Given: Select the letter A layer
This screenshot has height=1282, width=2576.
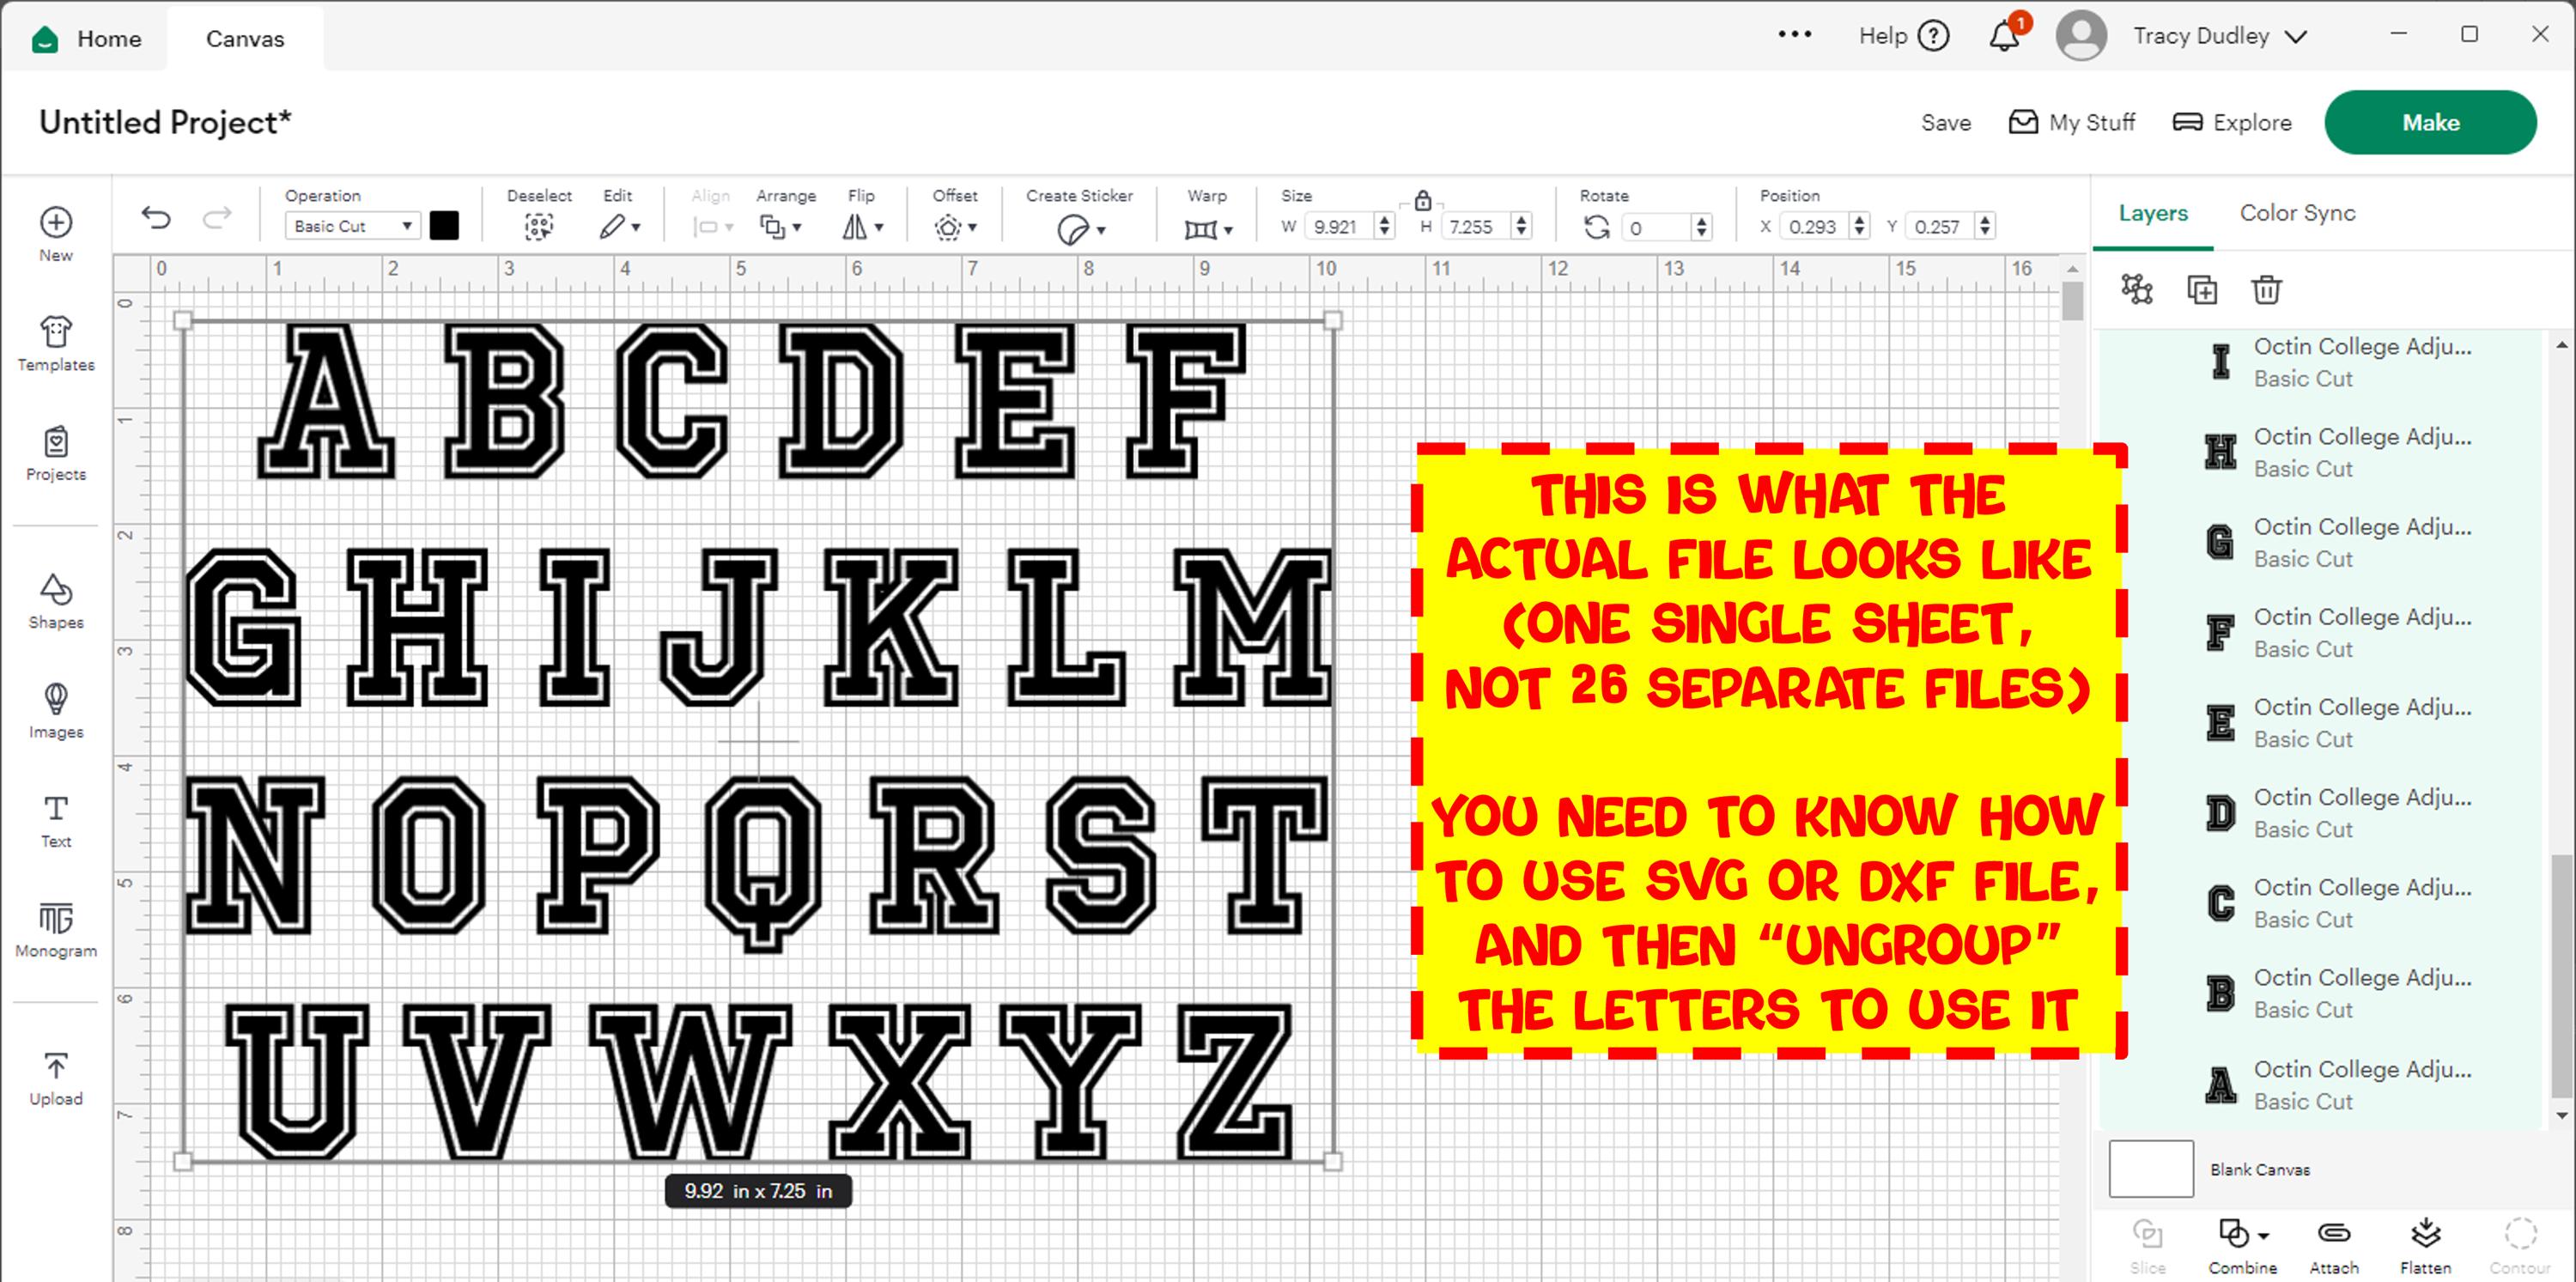Looking at the screenshot, I should click(2318, 1084).
